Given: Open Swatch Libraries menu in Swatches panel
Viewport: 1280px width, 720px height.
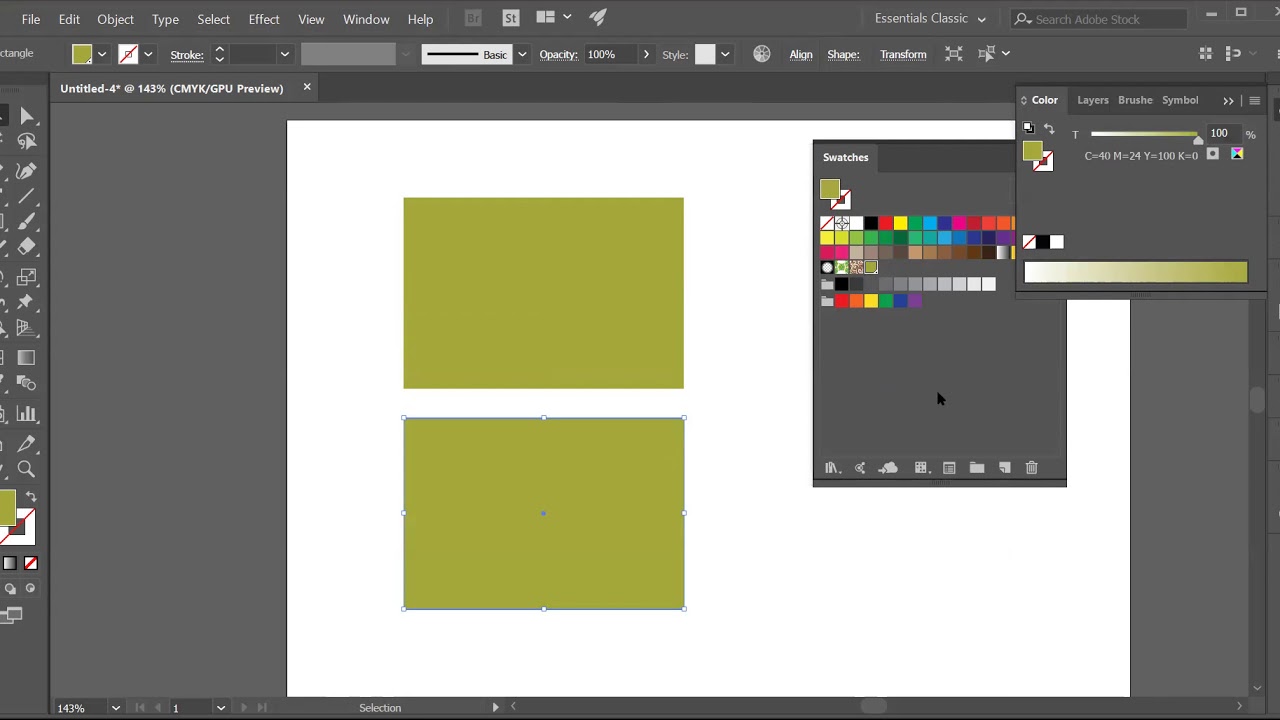Looking at the screenshot, I should [831, 468].
